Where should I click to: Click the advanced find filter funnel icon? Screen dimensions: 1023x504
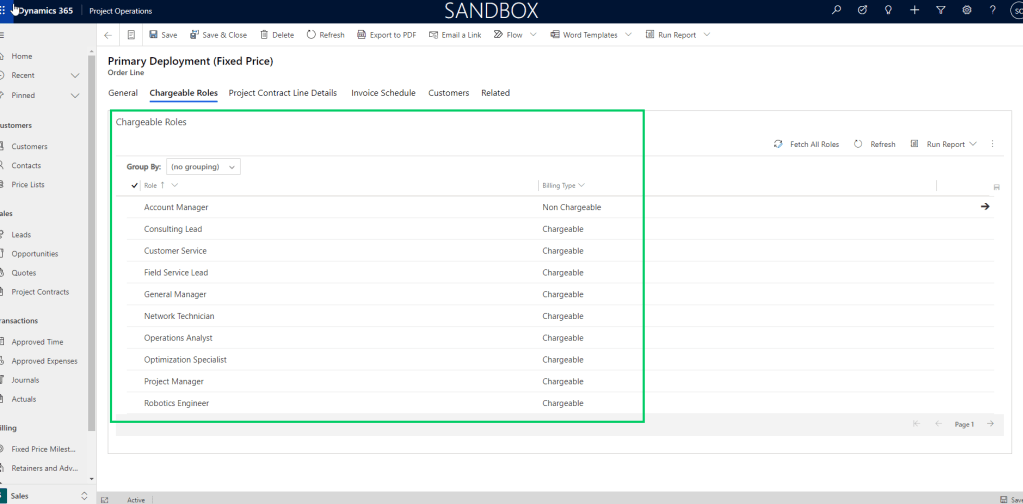tap(940, 10)
